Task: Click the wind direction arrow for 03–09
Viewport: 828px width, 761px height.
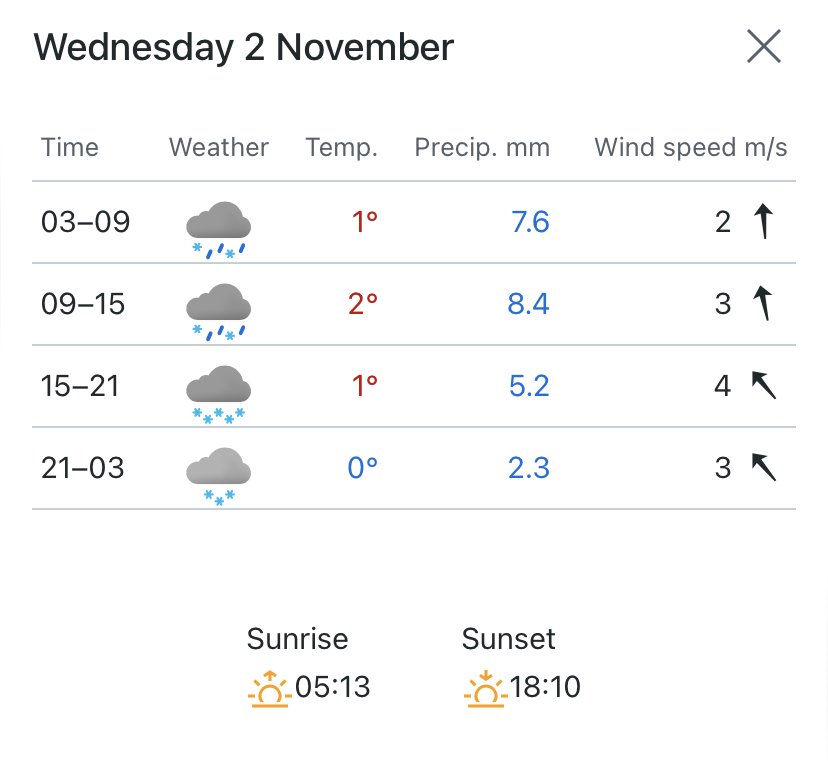Action: (x=764, y=221)
